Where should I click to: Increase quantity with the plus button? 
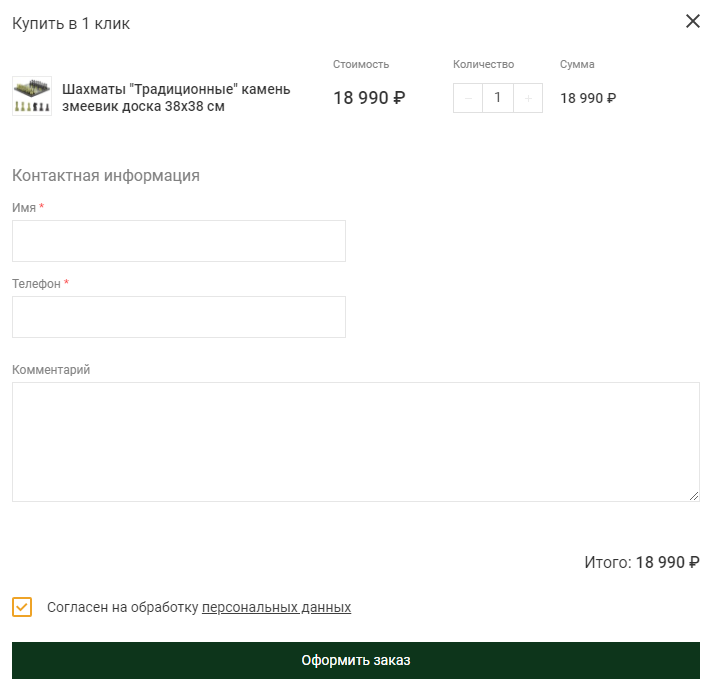point(528,98)
